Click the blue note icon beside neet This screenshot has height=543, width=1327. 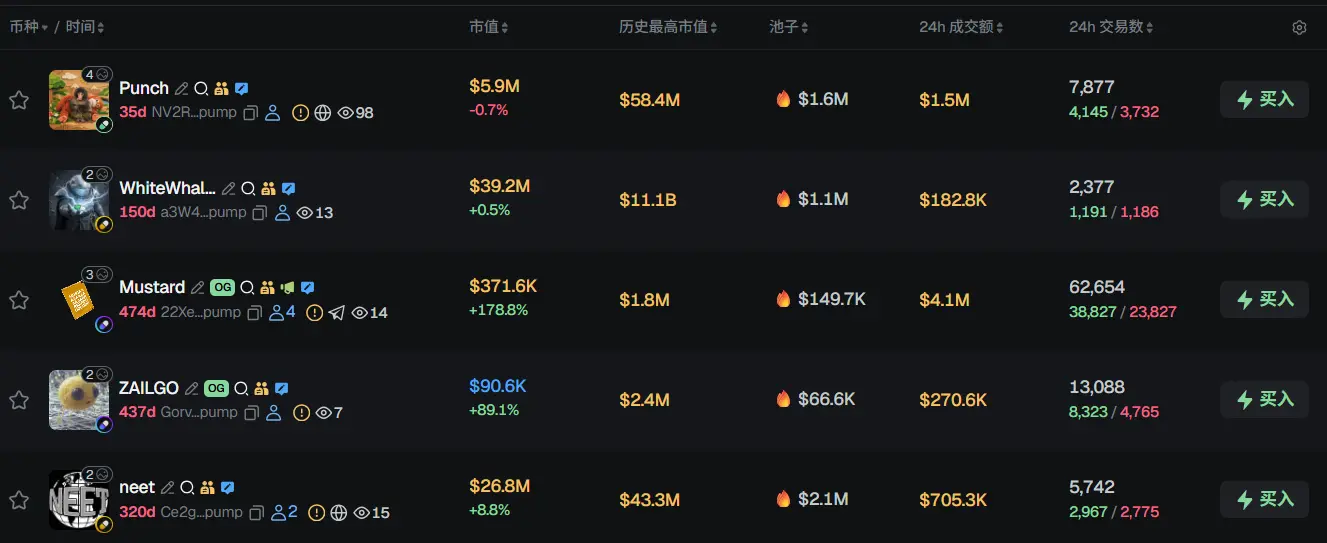tap(228, 488)
